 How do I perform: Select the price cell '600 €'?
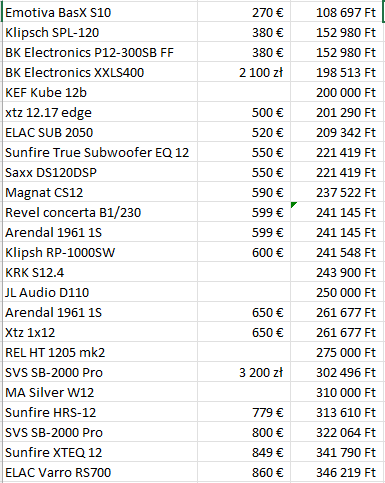pyautogui.click(x=244, y=252)
